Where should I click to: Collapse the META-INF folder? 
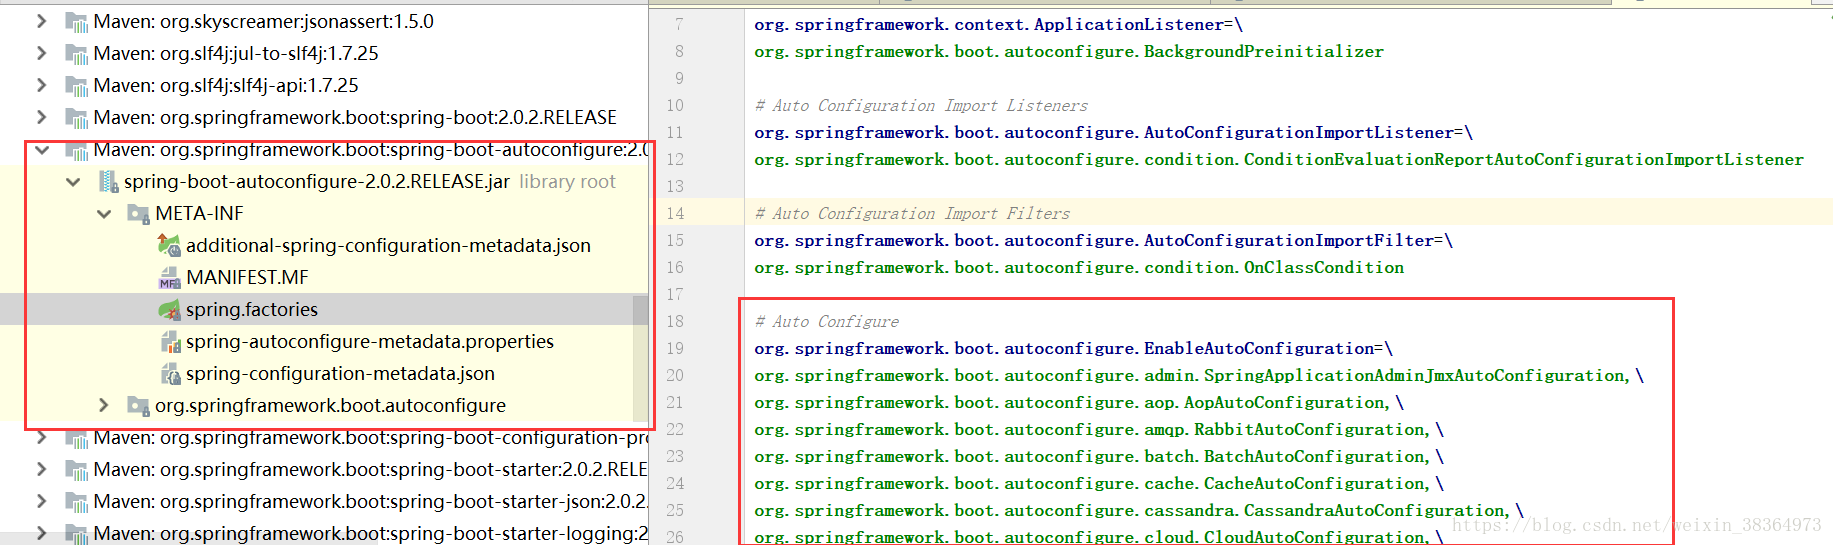tap(104, 214)
